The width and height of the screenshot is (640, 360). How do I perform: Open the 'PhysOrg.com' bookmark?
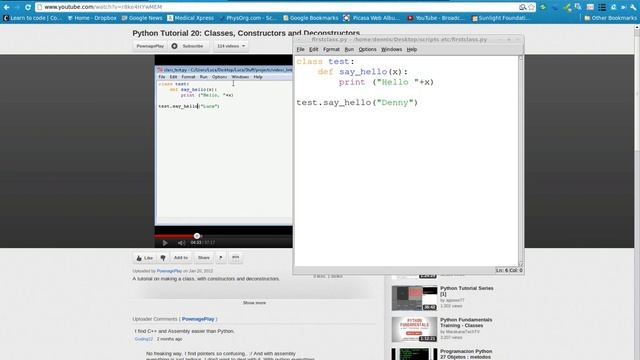pos(248,18)
